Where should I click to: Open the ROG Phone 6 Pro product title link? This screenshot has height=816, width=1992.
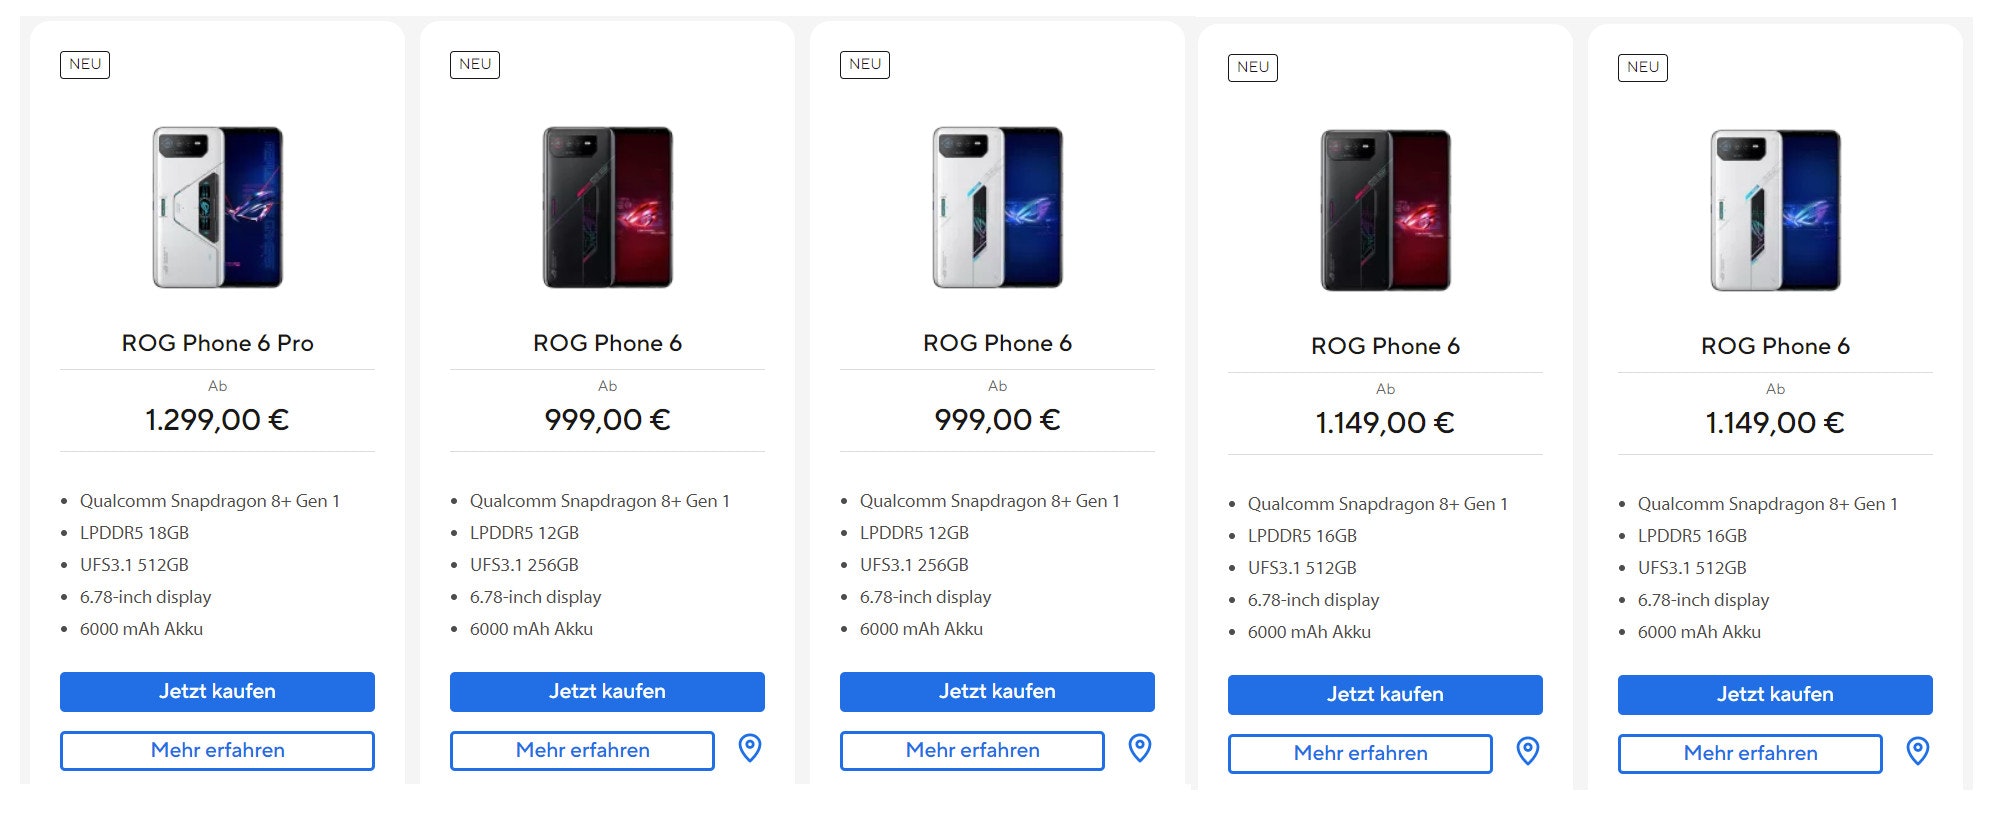pos(216,342)
